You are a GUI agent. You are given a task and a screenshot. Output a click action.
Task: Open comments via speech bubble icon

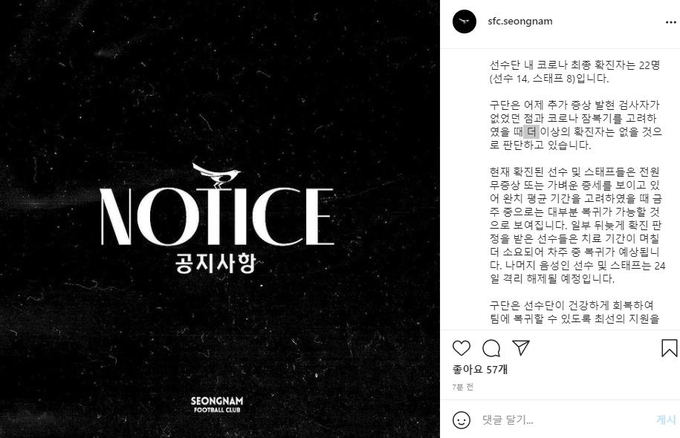point(491,348)
